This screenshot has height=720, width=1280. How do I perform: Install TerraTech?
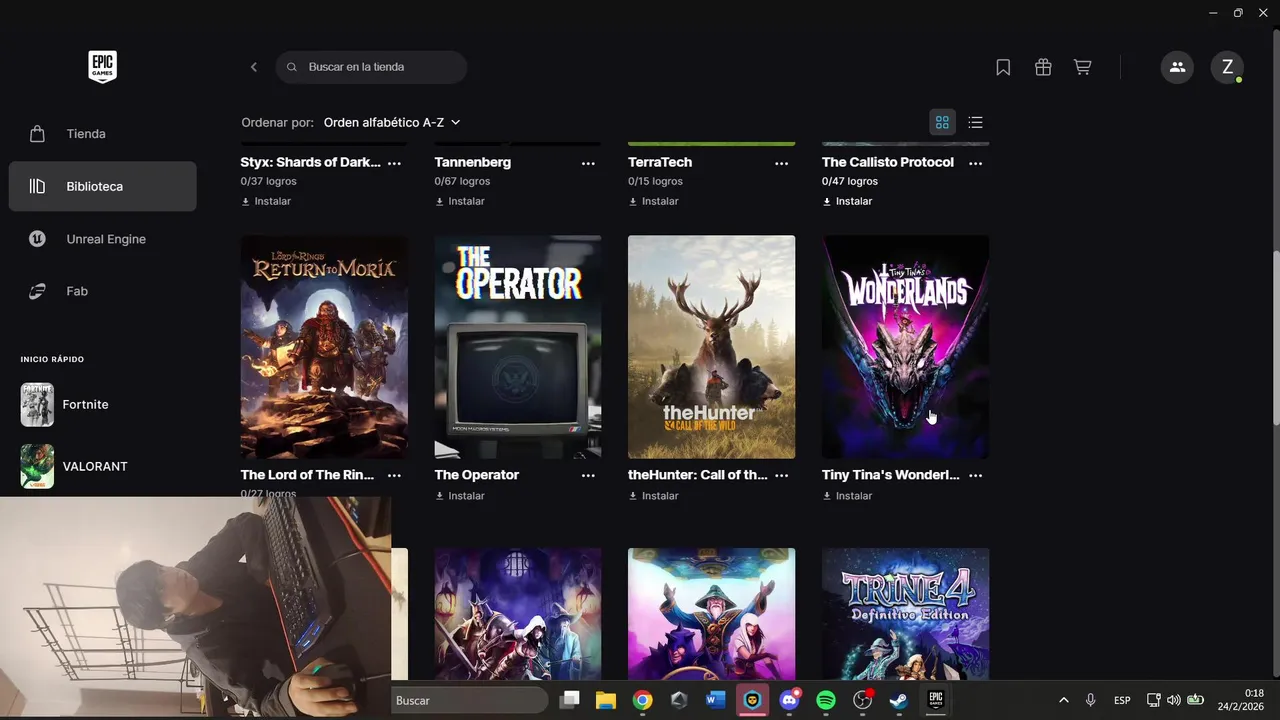(654, 201)
